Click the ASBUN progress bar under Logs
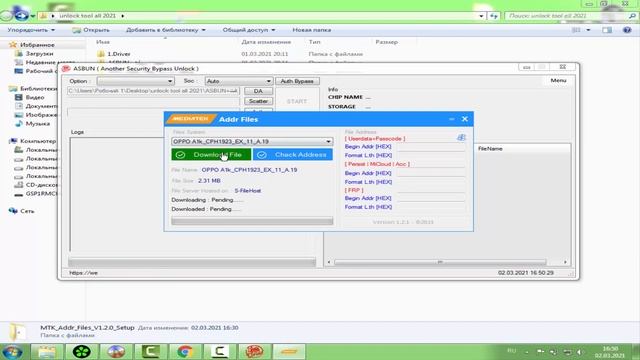The height and width of the screenshot is (360, 640). 192,262
